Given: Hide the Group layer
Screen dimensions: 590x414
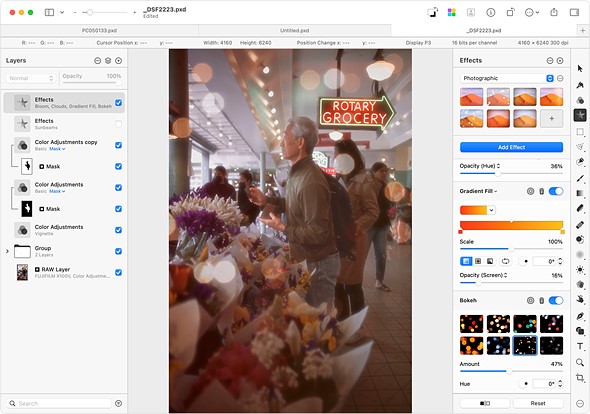Looking at the screenshot, I should click(119, 251).
